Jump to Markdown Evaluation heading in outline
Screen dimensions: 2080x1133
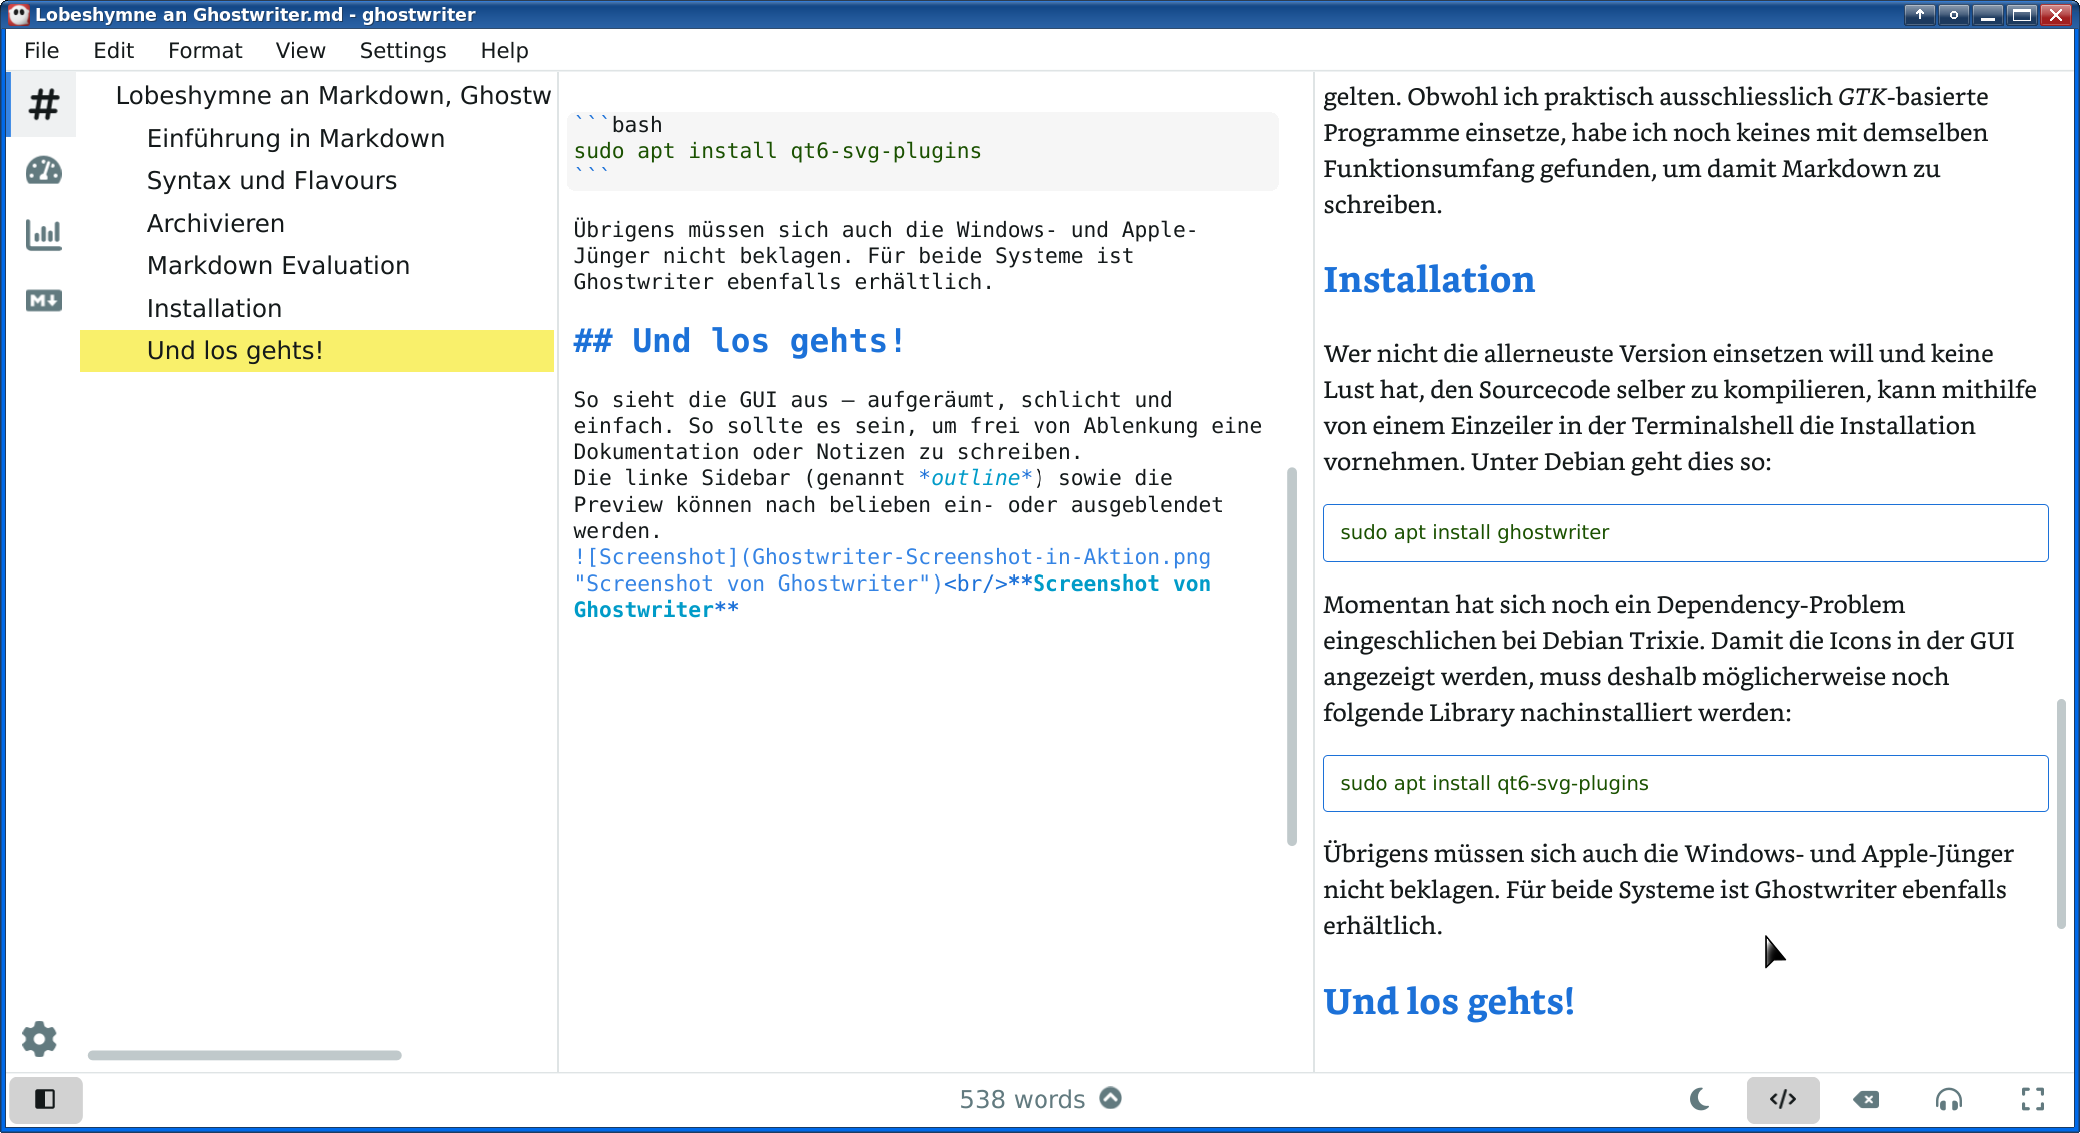pos(278,265)
